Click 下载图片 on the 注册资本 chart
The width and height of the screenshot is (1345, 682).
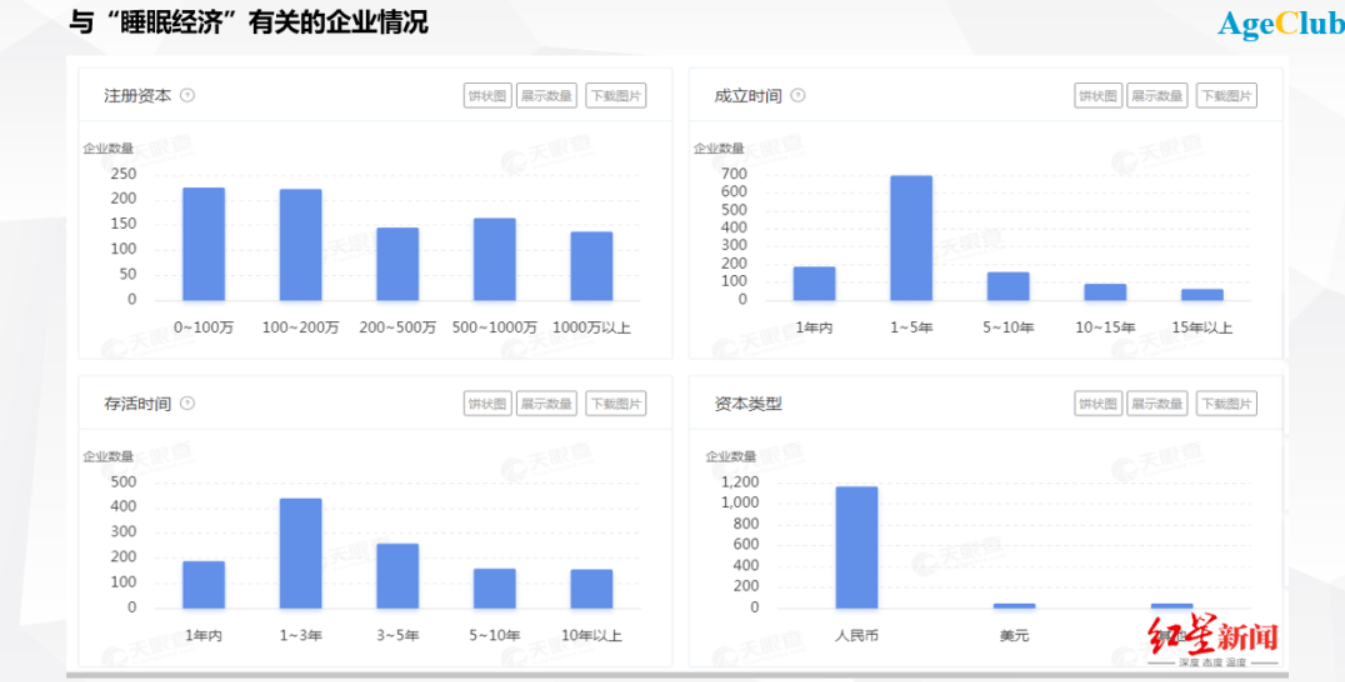click(616, 95)
